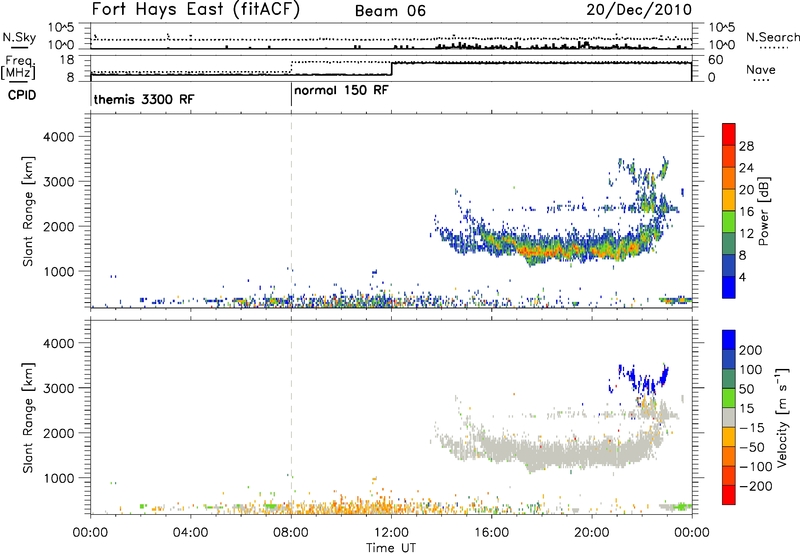
Task: Click the 'themis 3300 RF' text
Action: point(144,99)
